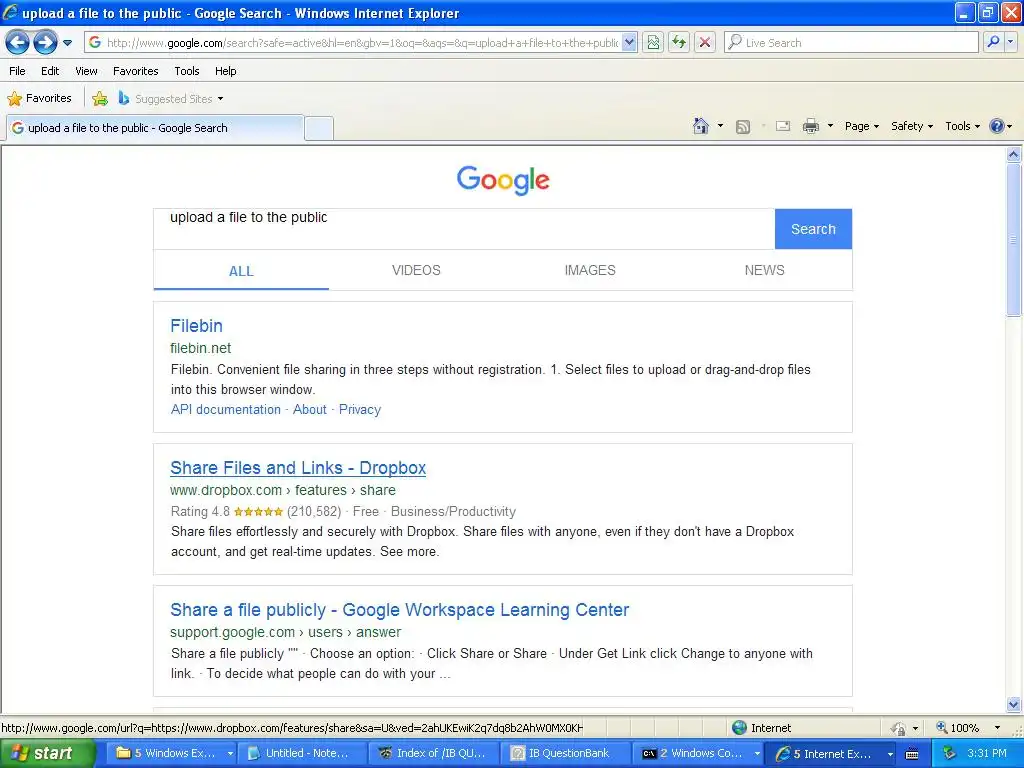The image size is (1024, 768).
Task: Open Share a file publicly Google Workspace result
Action: click(399, 610)
